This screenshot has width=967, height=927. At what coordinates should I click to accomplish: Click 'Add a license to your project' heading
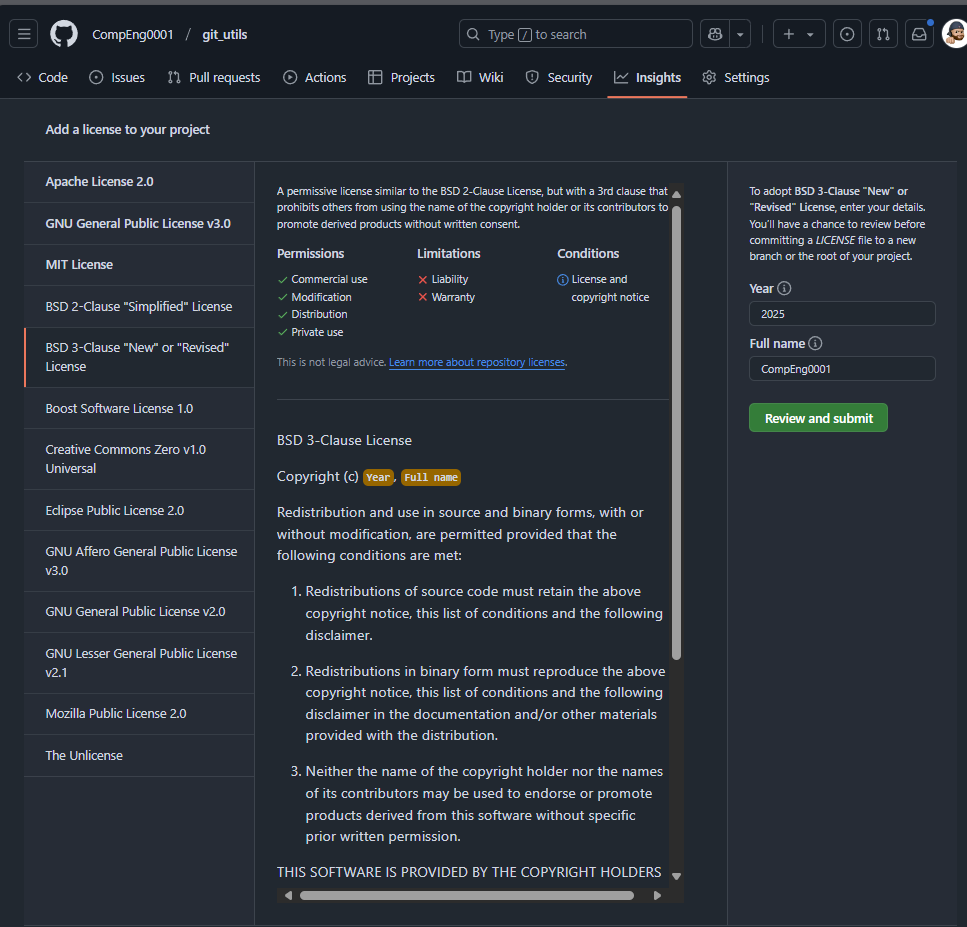tap(128, 130)
